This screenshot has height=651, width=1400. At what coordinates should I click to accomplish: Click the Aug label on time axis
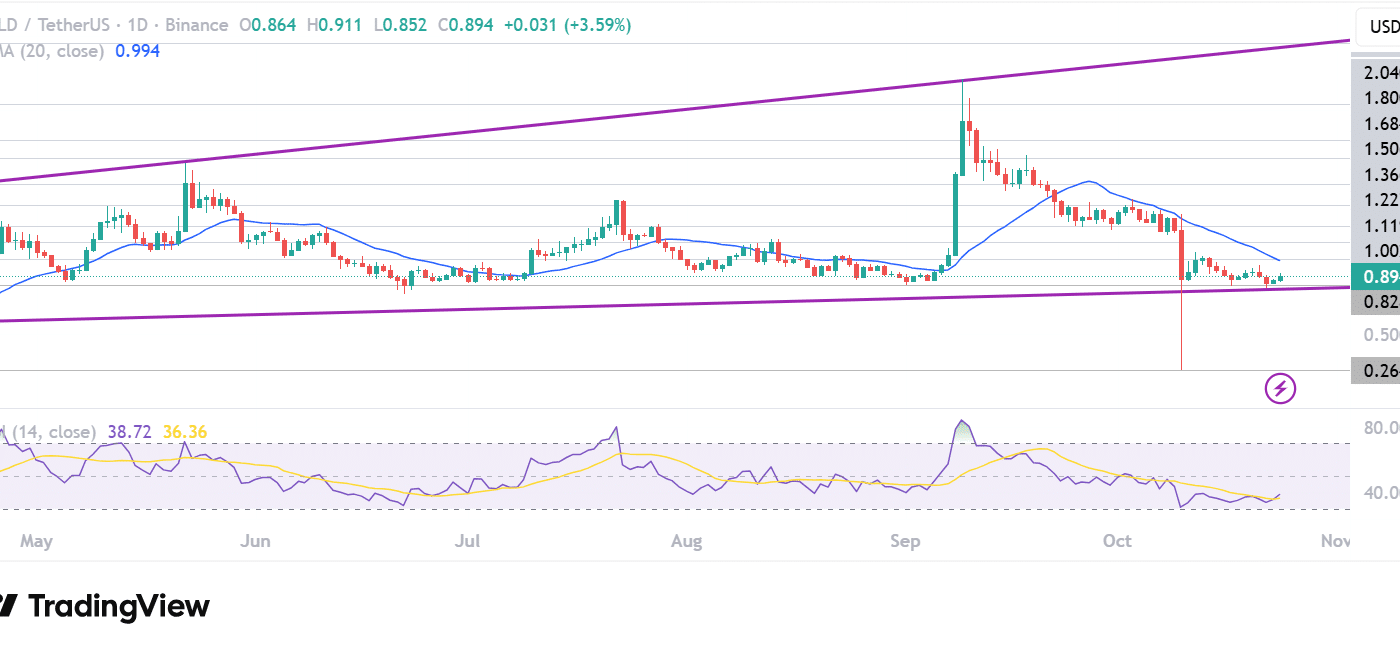pos(686,541)
